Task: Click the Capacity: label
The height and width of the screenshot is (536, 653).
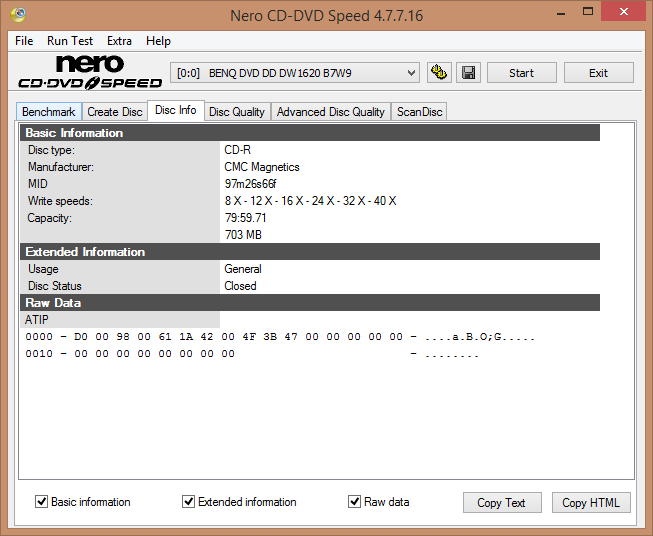Action: tap(50, 218)
